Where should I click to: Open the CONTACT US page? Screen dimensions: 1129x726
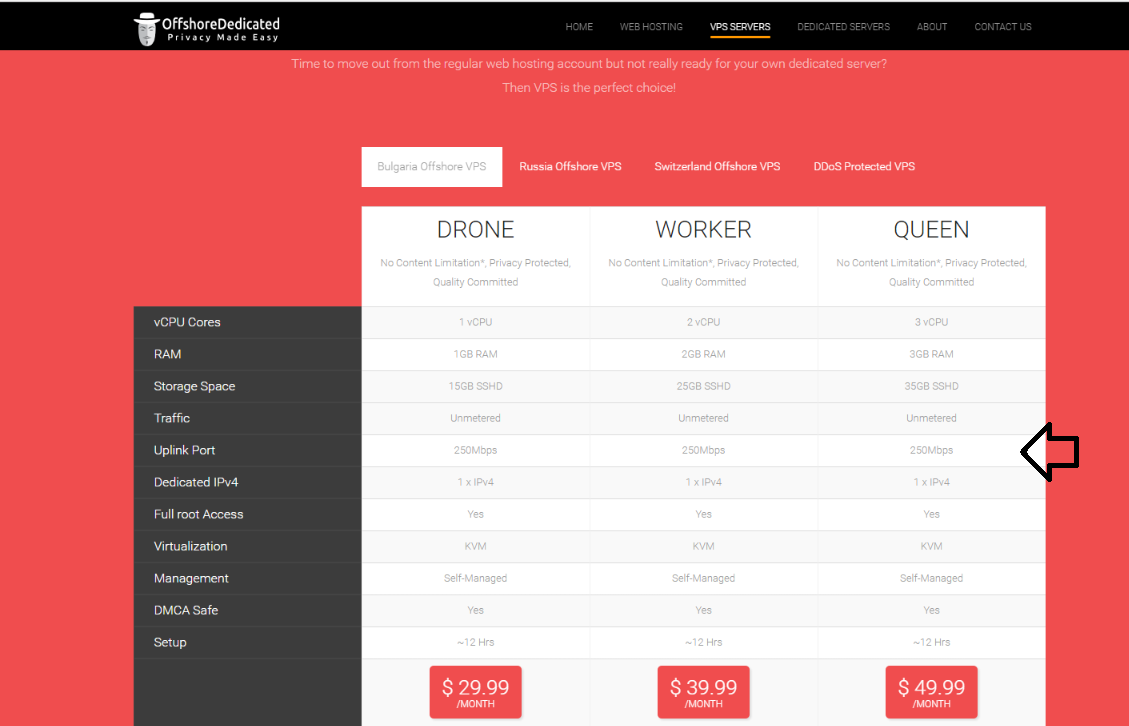pos(1003,27)
